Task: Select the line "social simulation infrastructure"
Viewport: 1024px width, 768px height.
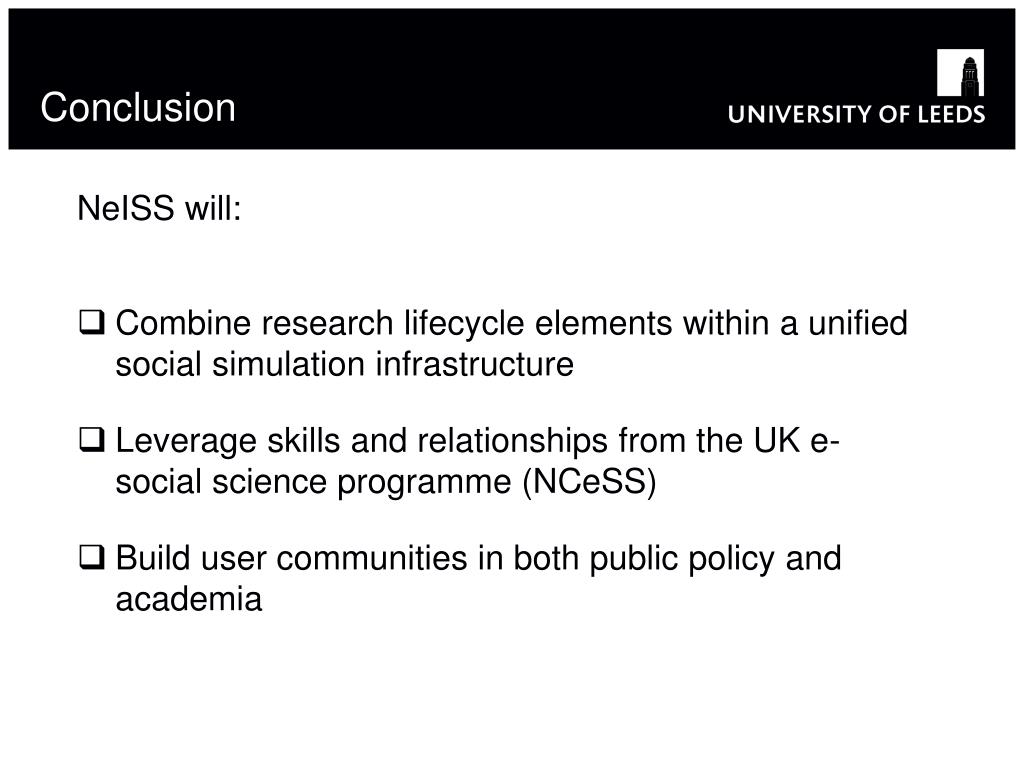Action: click(x=345, y=364)
